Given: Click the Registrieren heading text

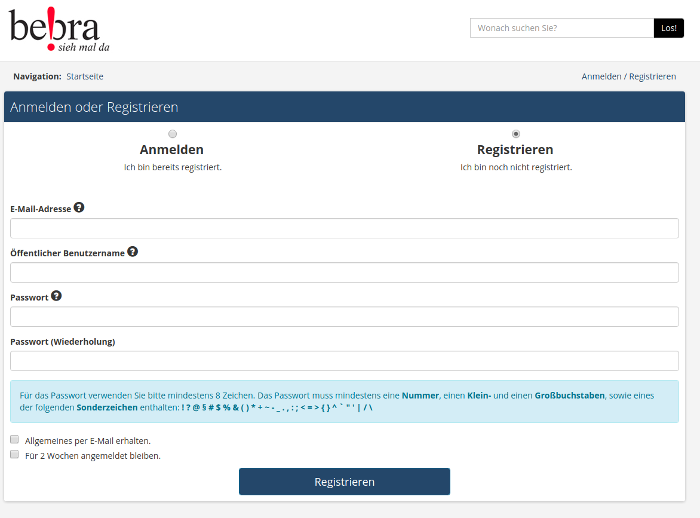Looking at the screenshot, I should 515,150.
